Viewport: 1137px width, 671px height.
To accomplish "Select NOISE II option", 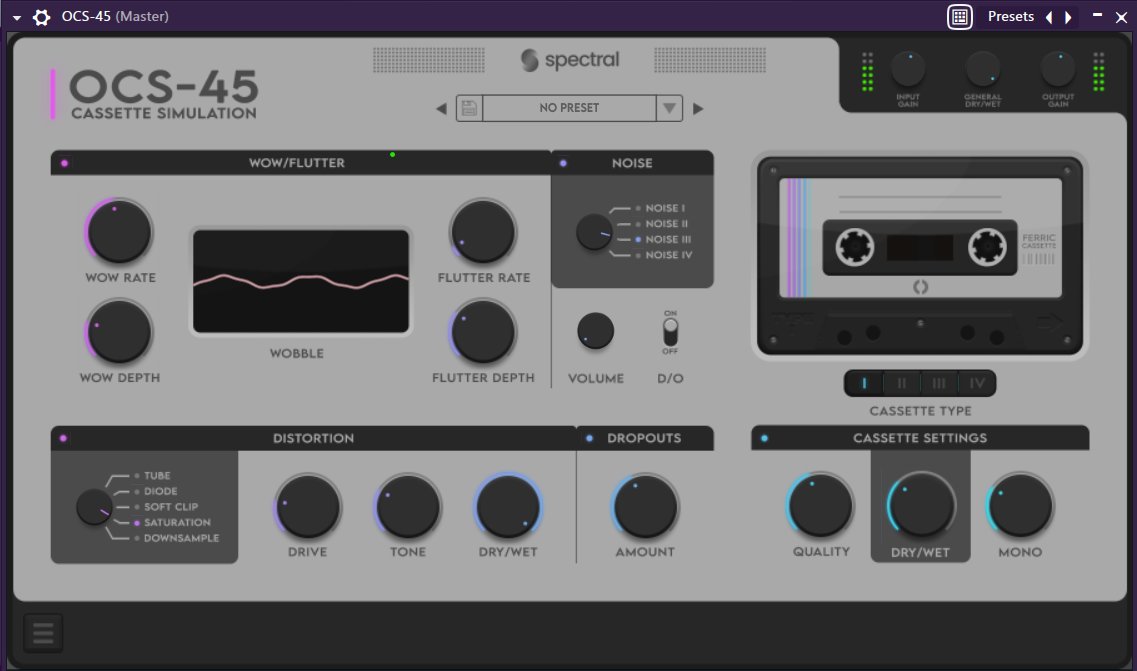I will (x=666, y=224).
